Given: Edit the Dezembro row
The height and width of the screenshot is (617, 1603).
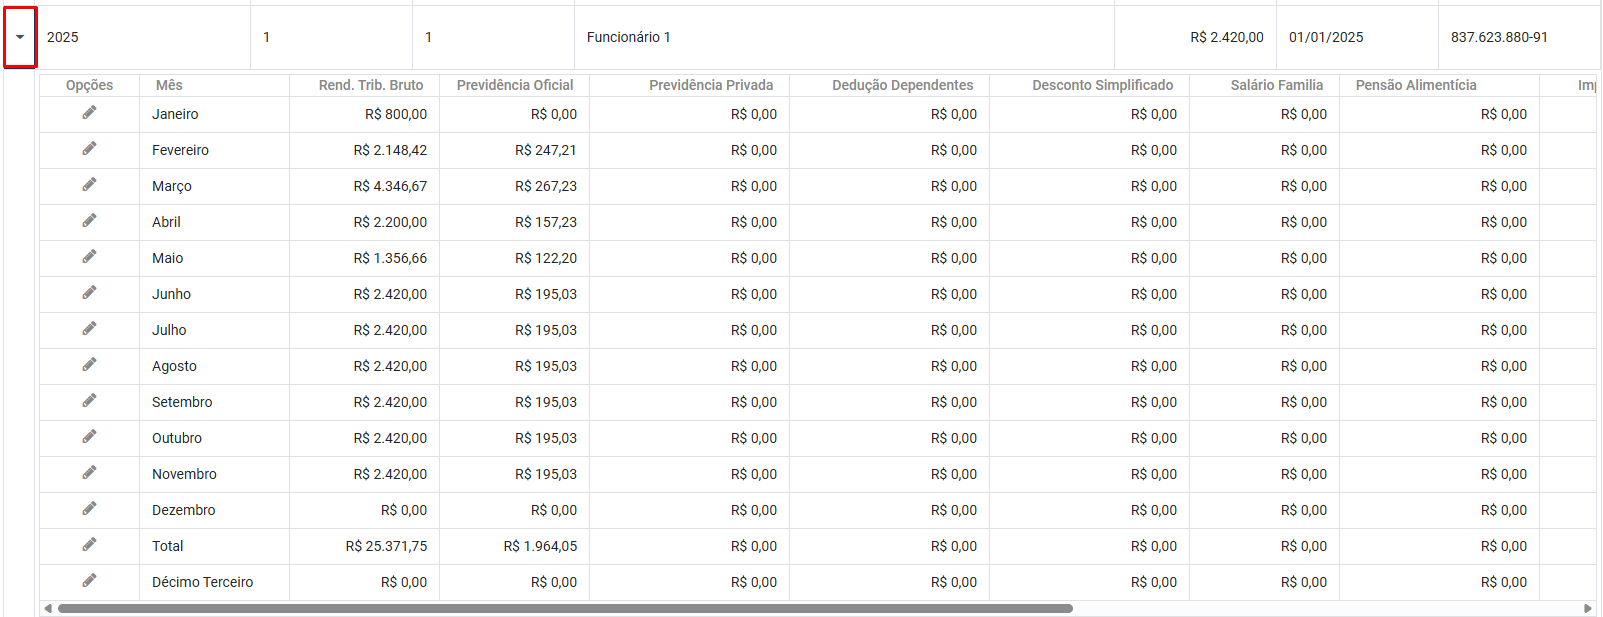Looking at the screenshot, I should (89, 509).
